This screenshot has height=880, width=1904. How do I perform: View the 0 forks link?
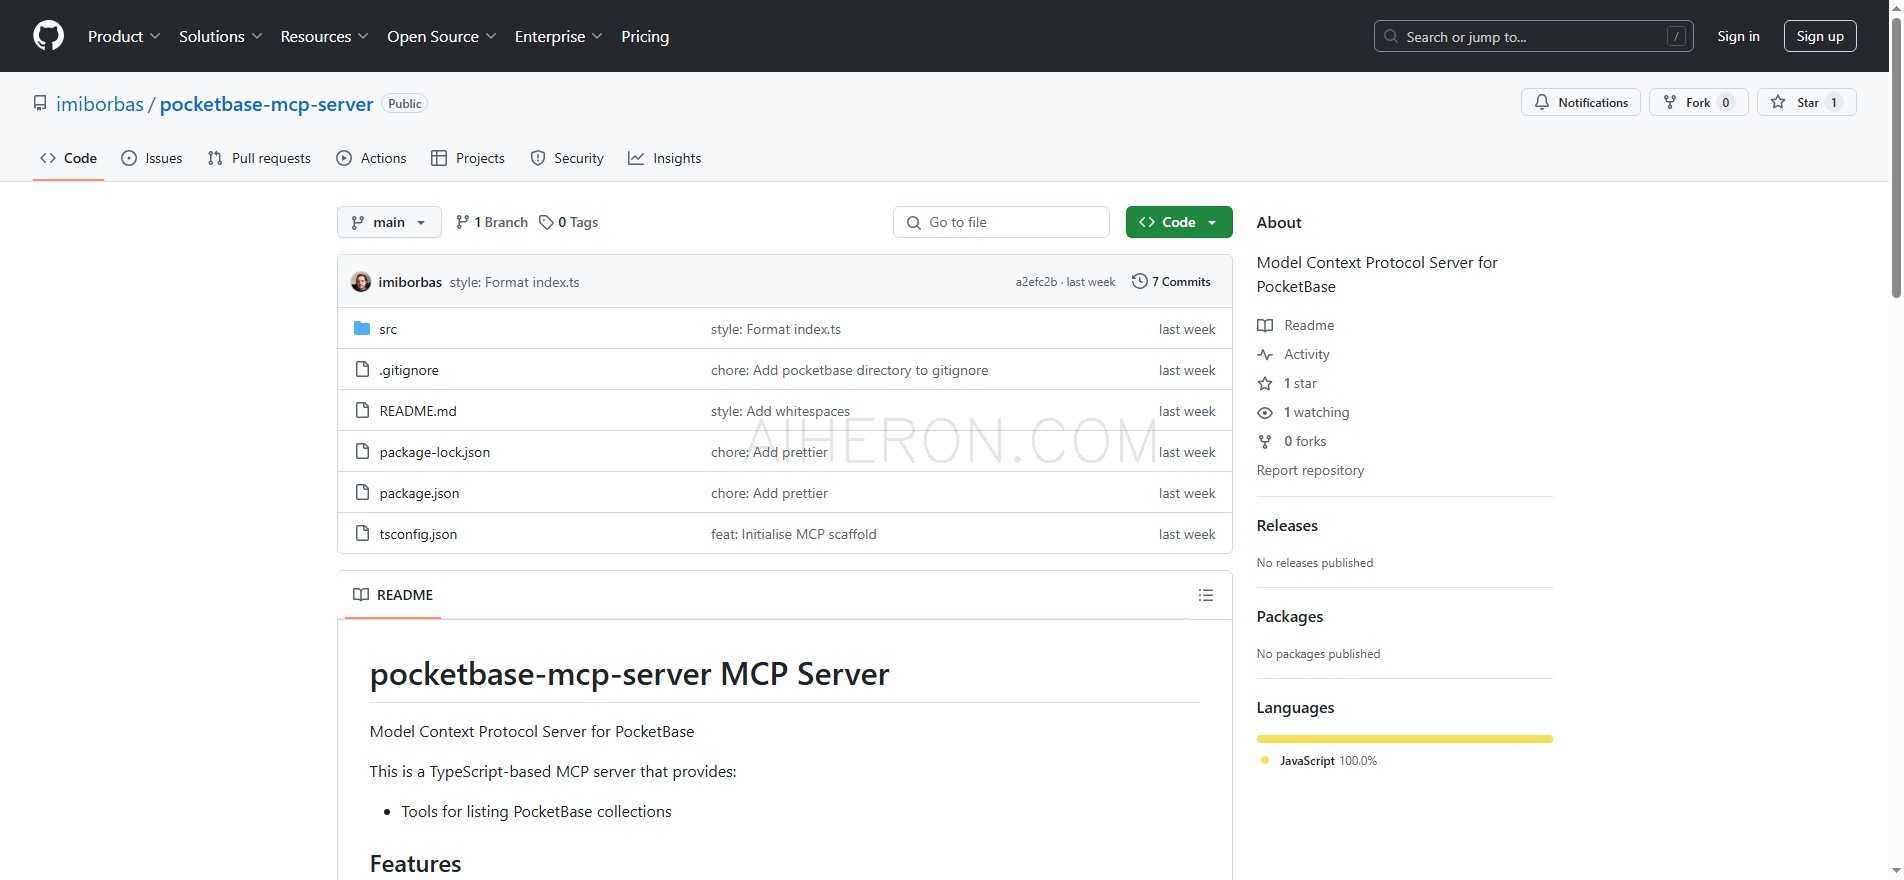coord(1305,441)
